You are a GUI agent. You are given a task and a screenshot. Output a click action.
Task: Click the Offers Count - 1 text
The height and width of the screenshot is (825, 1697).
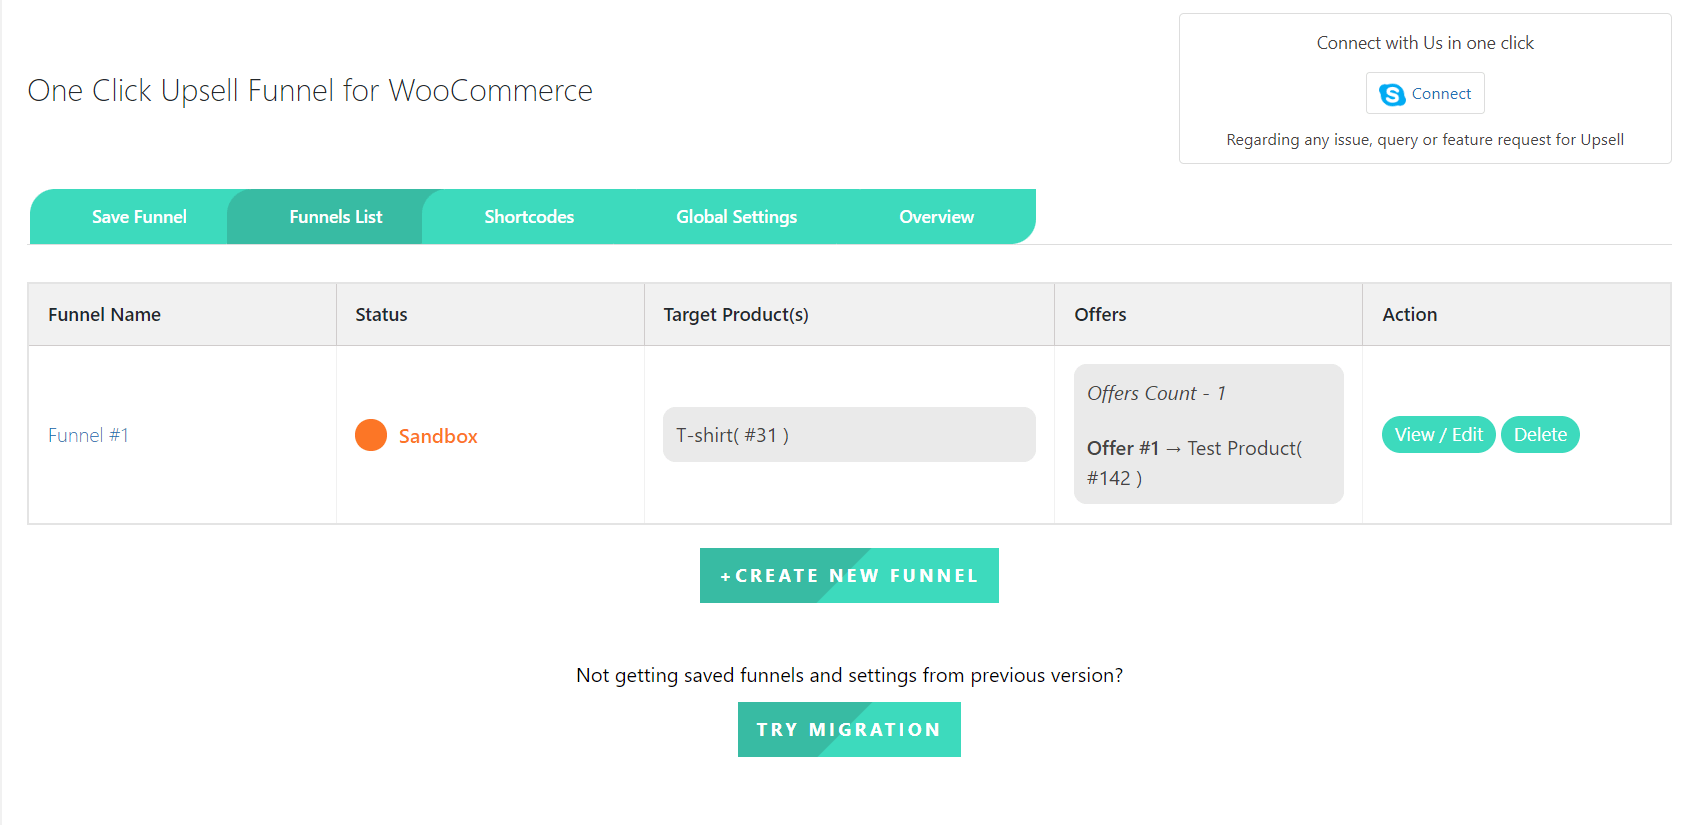click(1156, 393)
